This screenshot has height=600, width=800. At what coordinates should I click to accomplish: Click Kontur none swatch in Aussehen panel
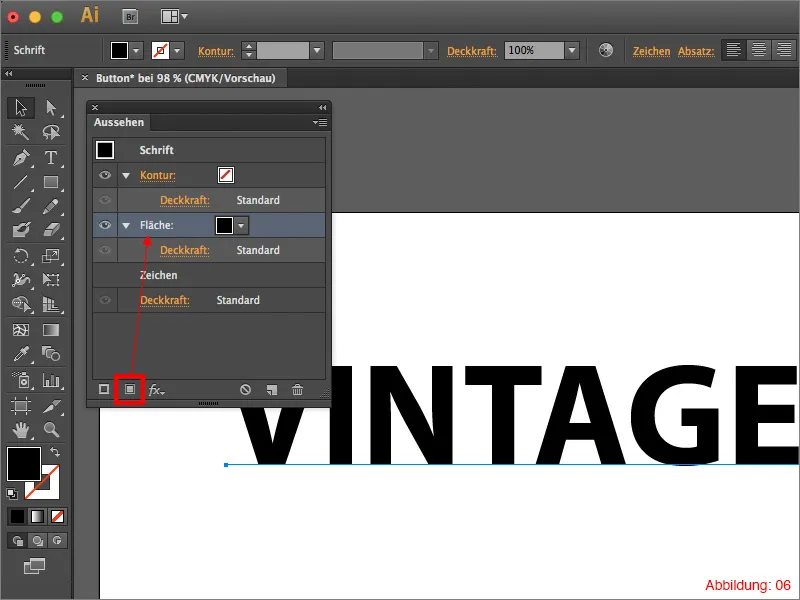click(226, 175)
